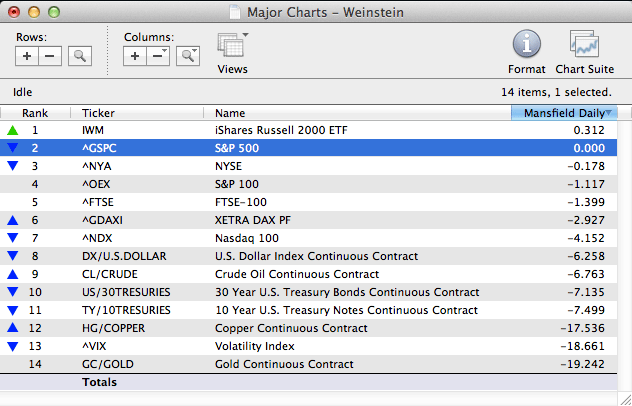Image resolution: width=632 pixels, height=406 pixels.
Task: Launch the Chart Suite
Action: pyautogui.click(x=584, y=51)
